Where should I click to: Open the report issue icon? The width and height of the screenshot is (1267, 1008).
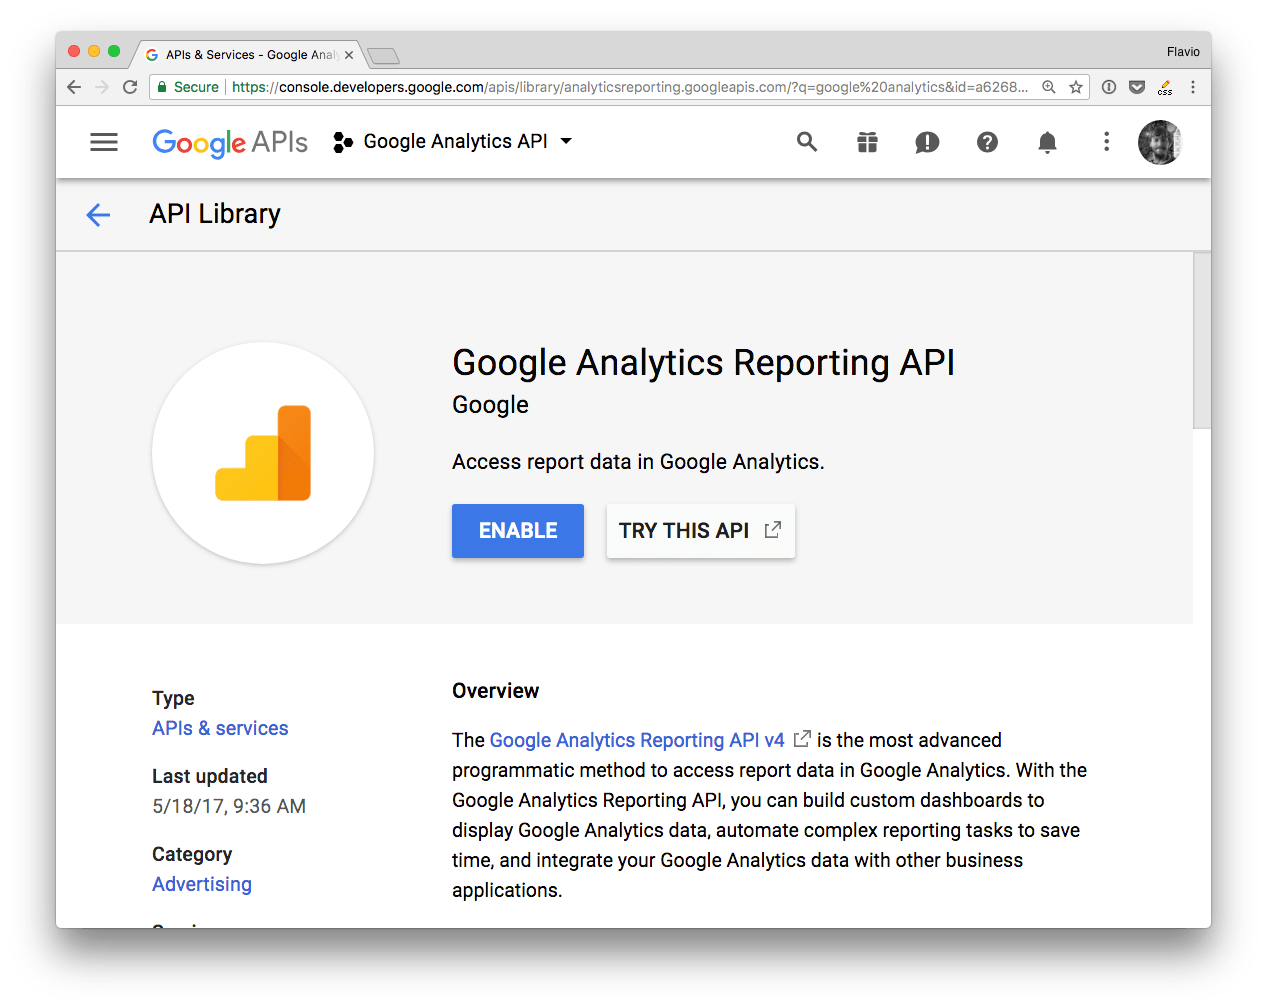coord(927,142)
